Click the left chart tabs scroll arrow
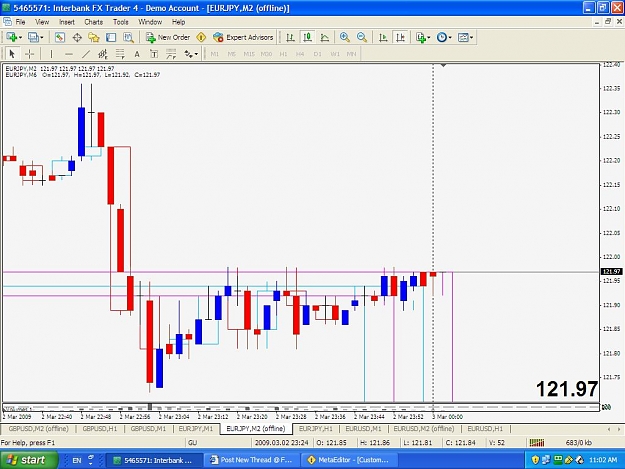 [609, 429]
